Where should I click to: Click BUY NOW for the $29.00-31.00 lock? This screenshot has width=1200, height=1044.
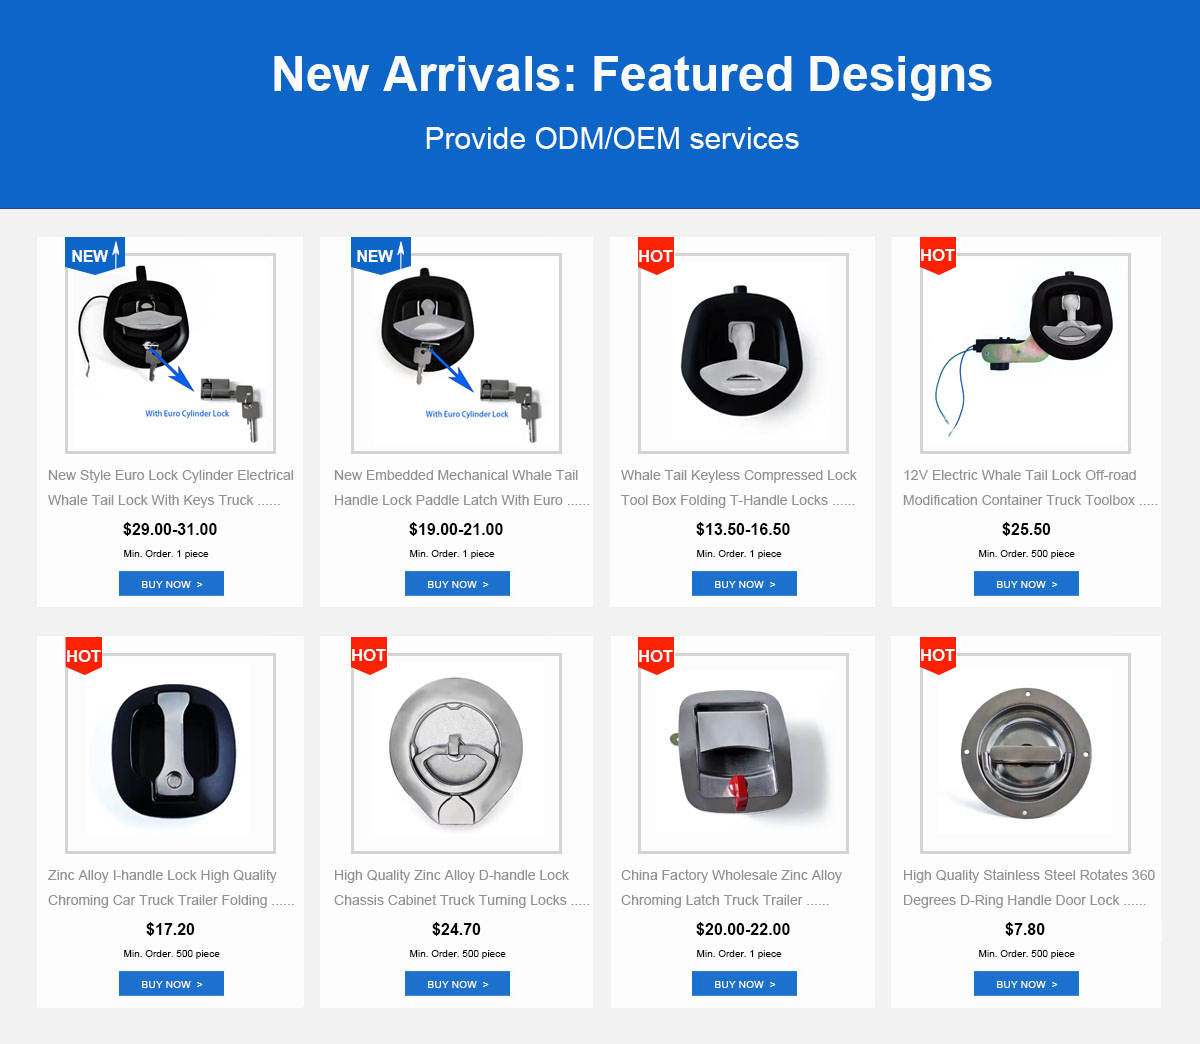pos(171,584)
